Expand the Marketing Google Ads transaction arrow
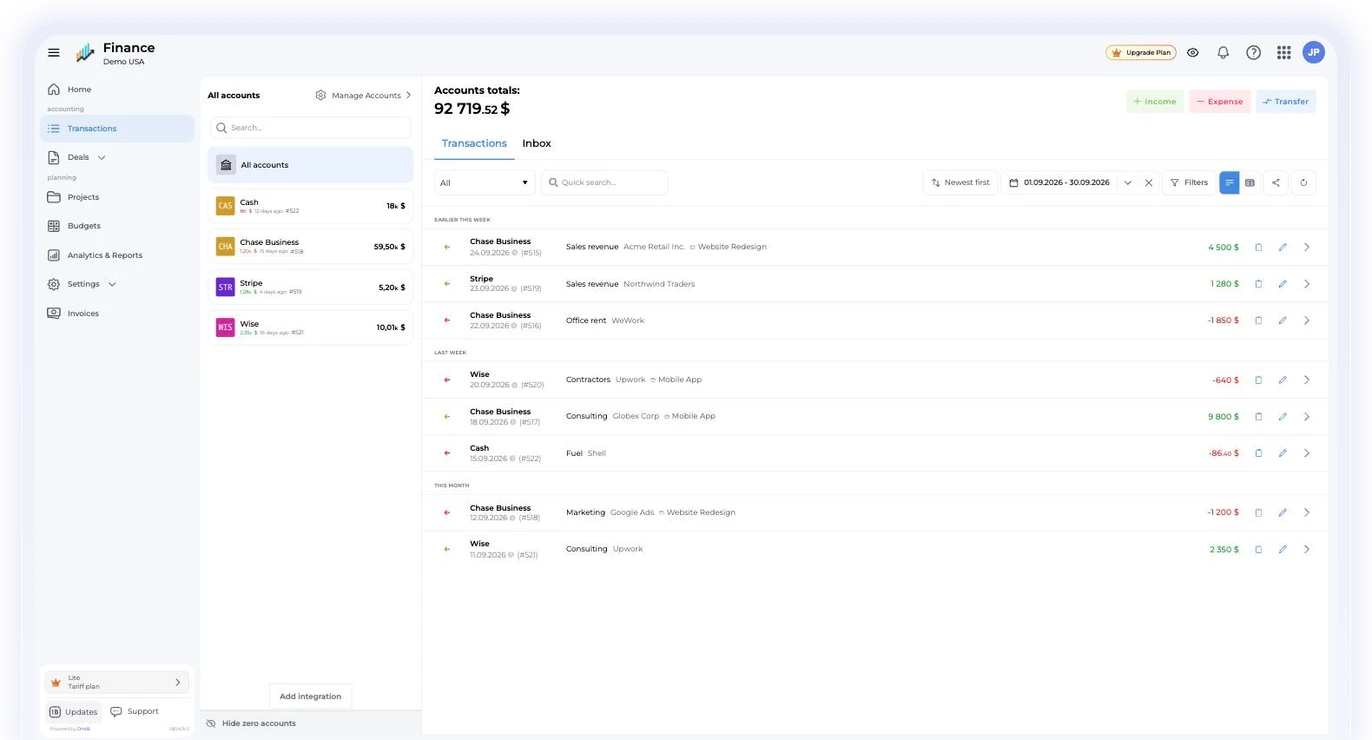This screenshot has width=1372, height=740. [1307, 513]
